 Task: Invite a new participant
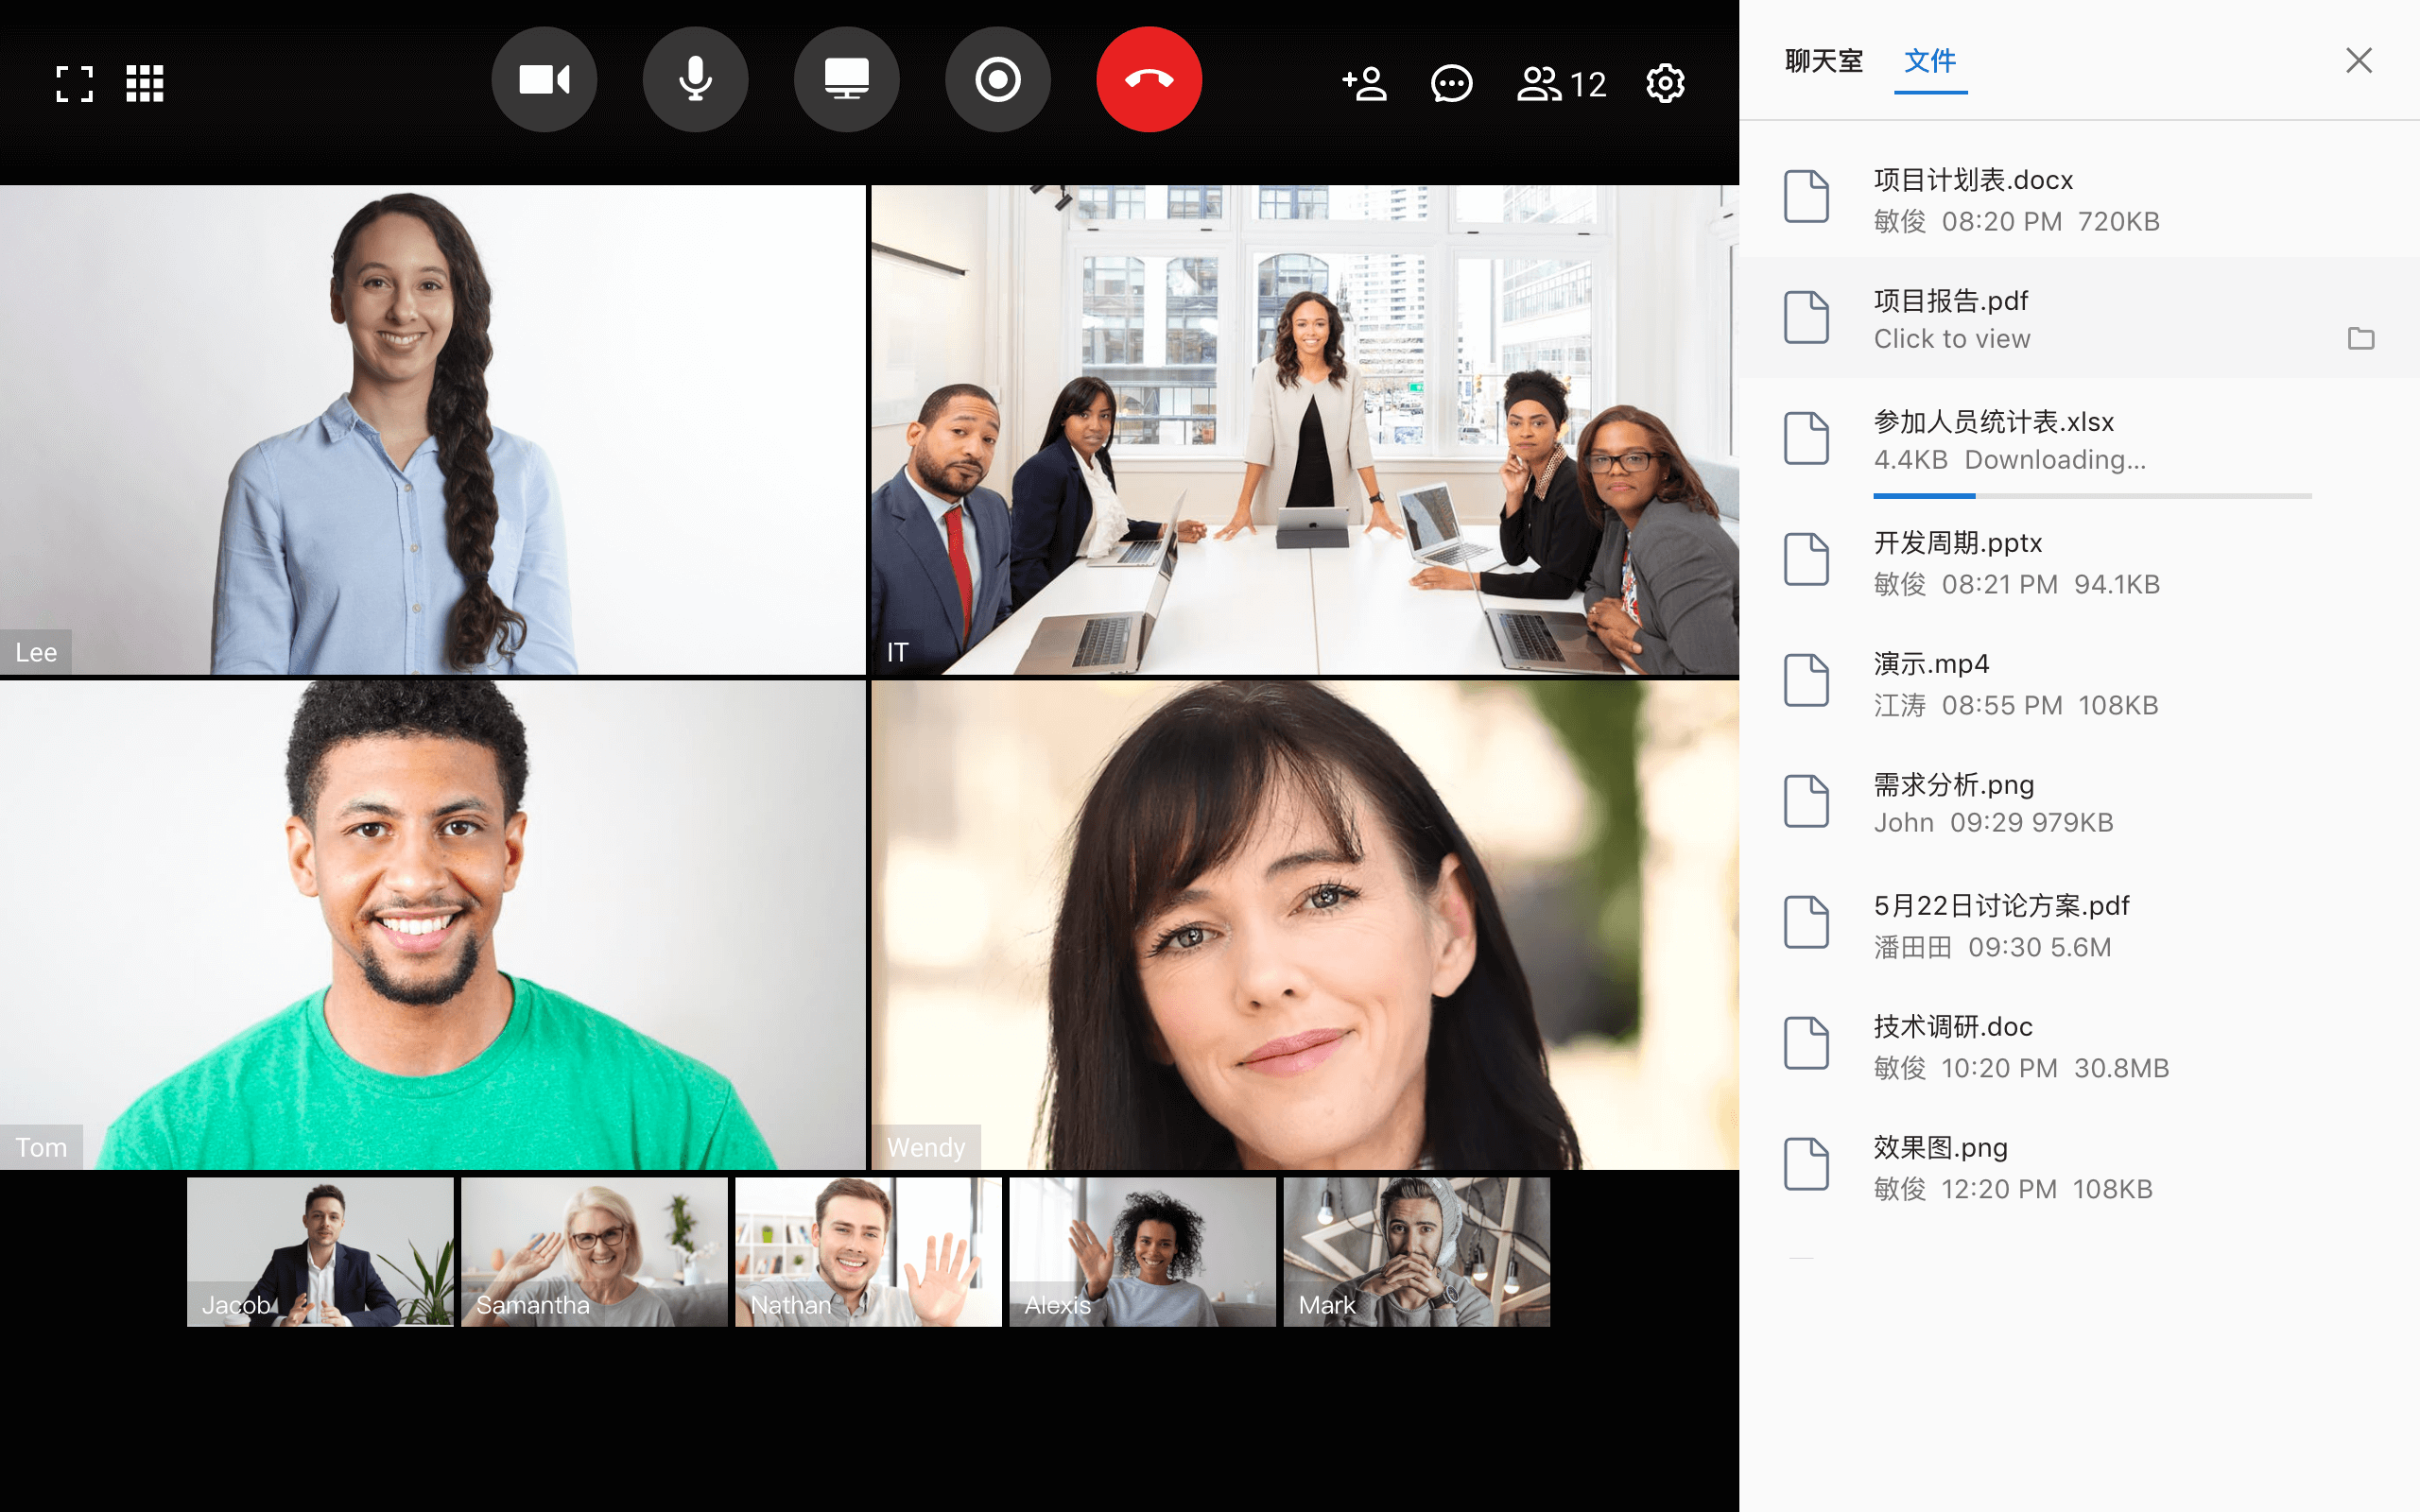click(x=1365, y=84)
